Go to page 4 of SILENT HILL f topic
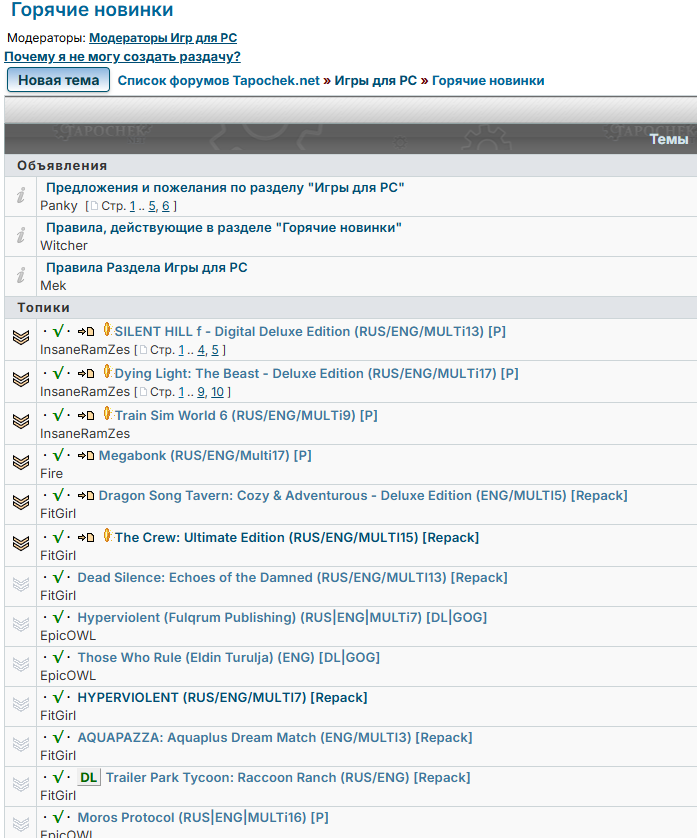The height and width of the screenshot is (838, 697). 201,351
